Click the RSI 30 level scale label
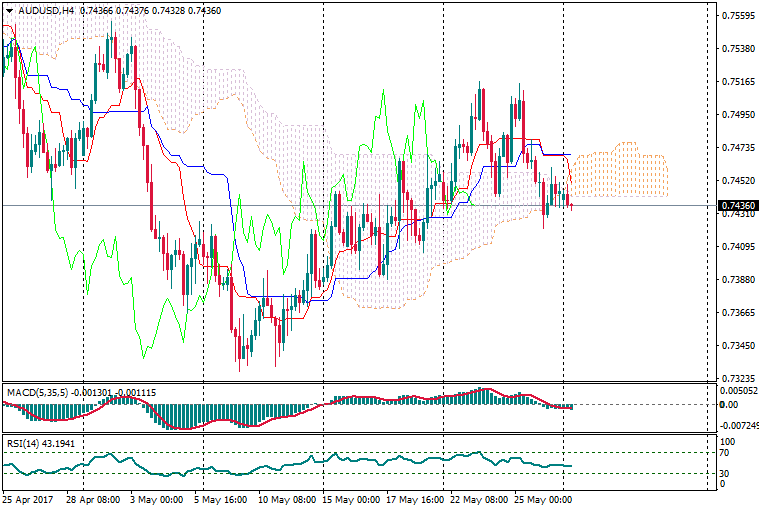The width and height of the screenshot is (759, 511). pos(727,473)
